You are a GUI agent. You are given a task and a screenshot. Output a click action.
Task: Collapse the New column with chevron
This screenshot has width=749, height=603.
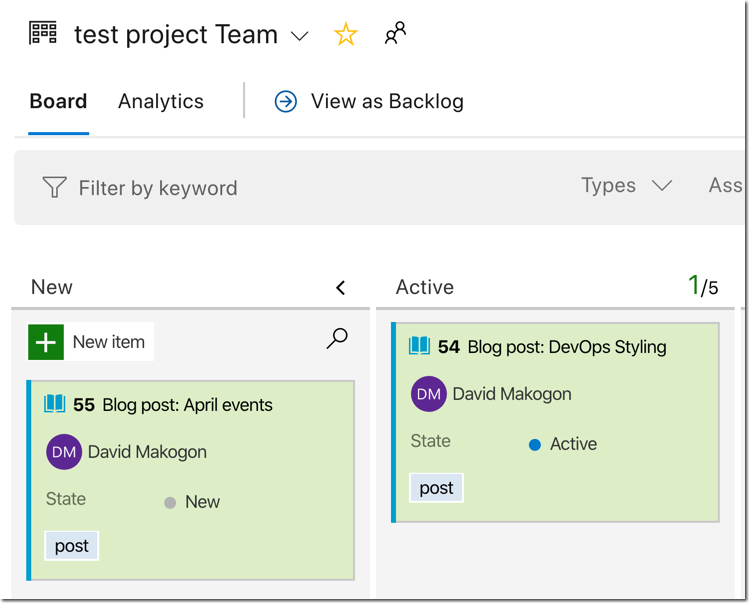pyautogui.click(x=341, y=288)
